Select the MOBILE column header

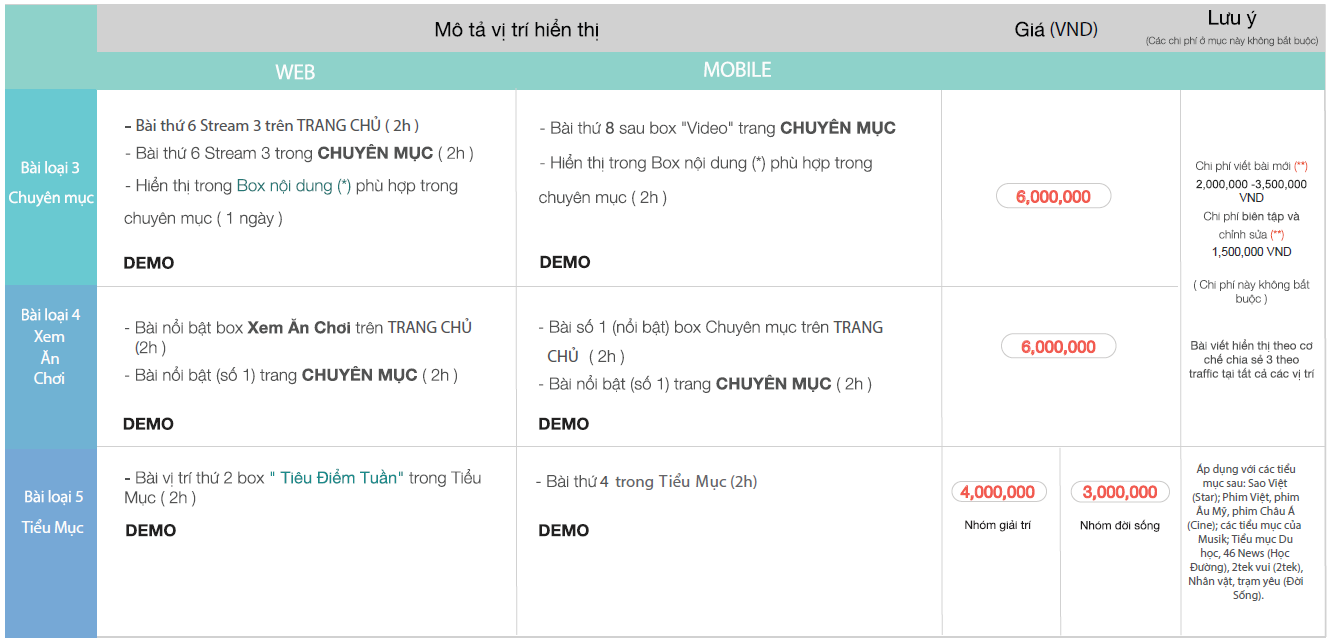click(737, 70)
